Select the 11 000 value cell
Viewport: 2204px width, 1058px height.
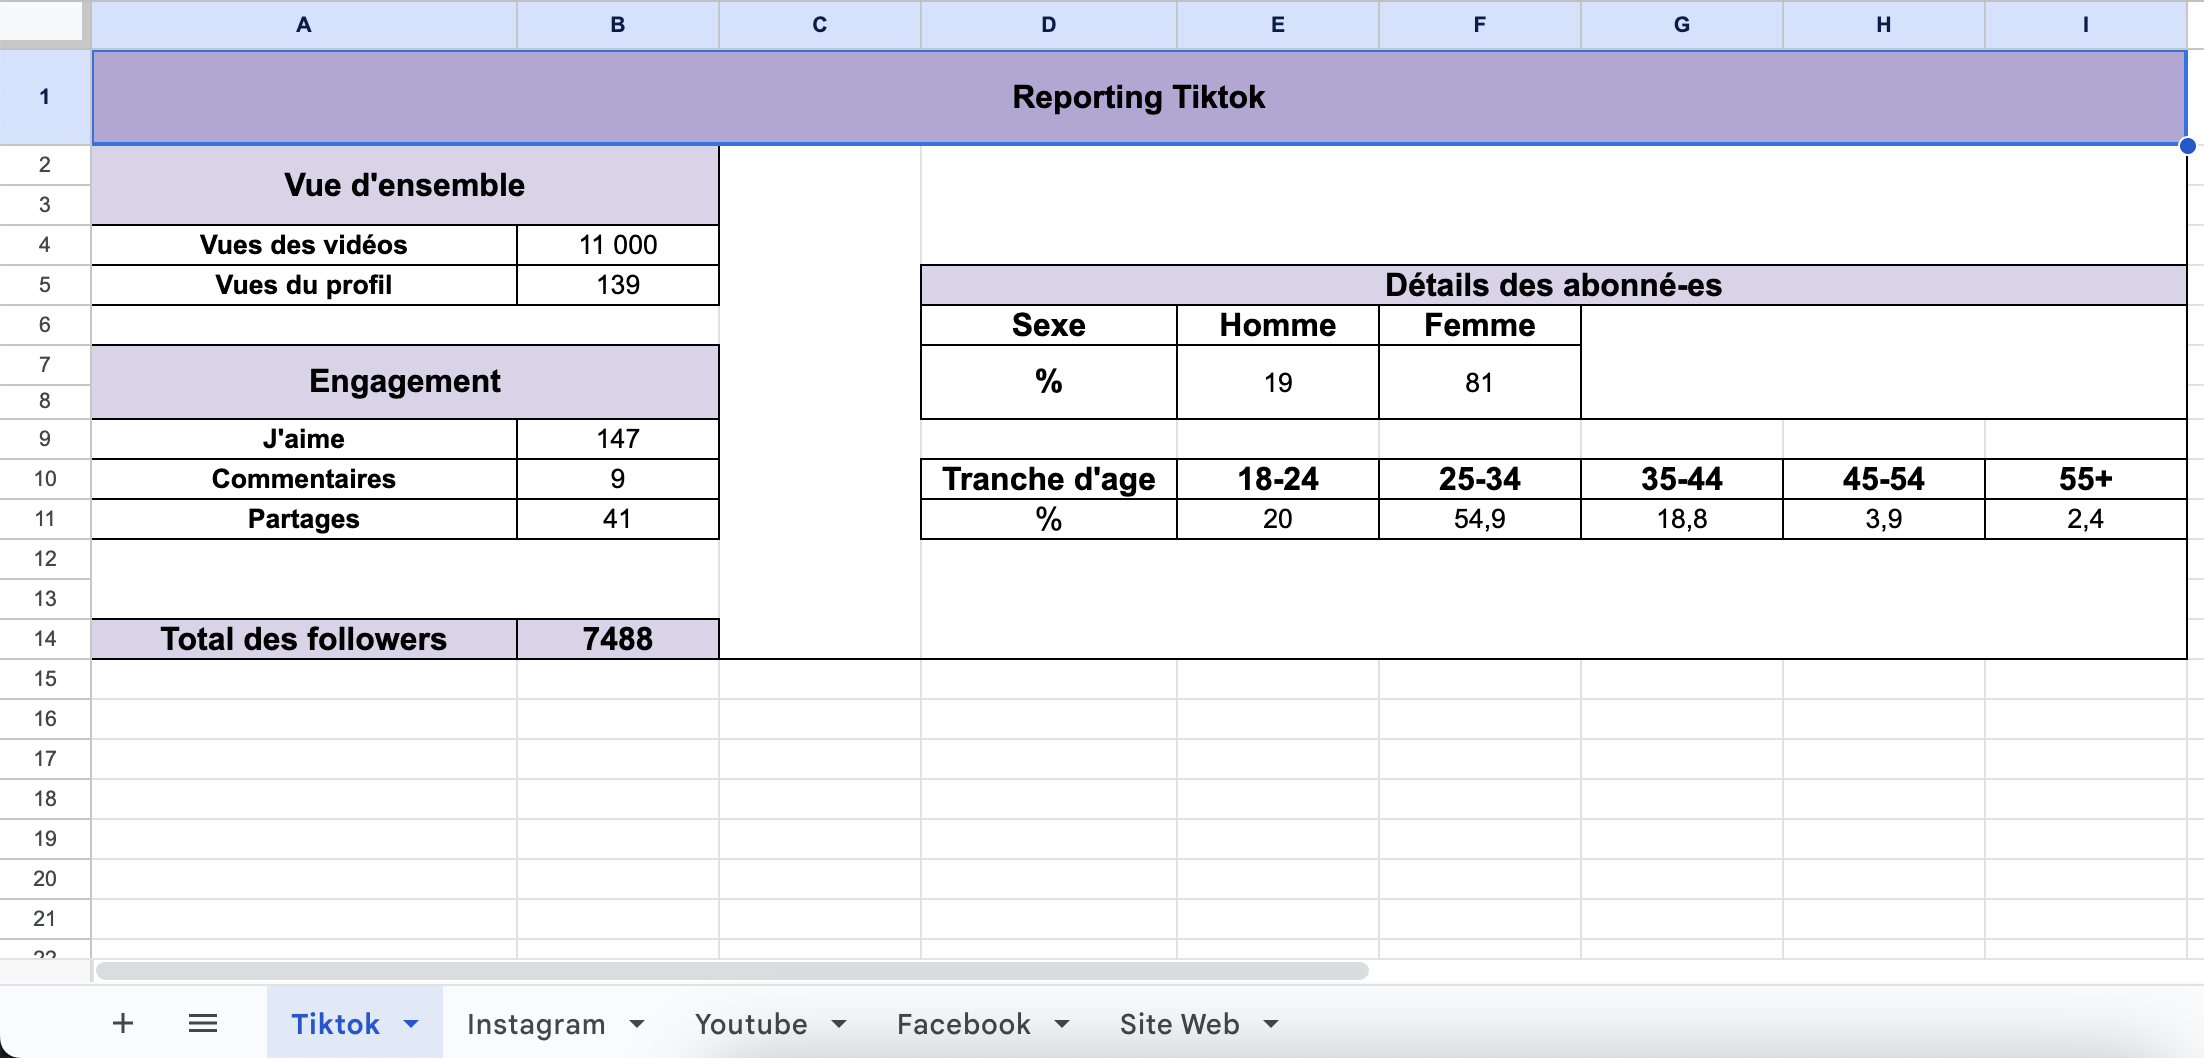point(618,245)
